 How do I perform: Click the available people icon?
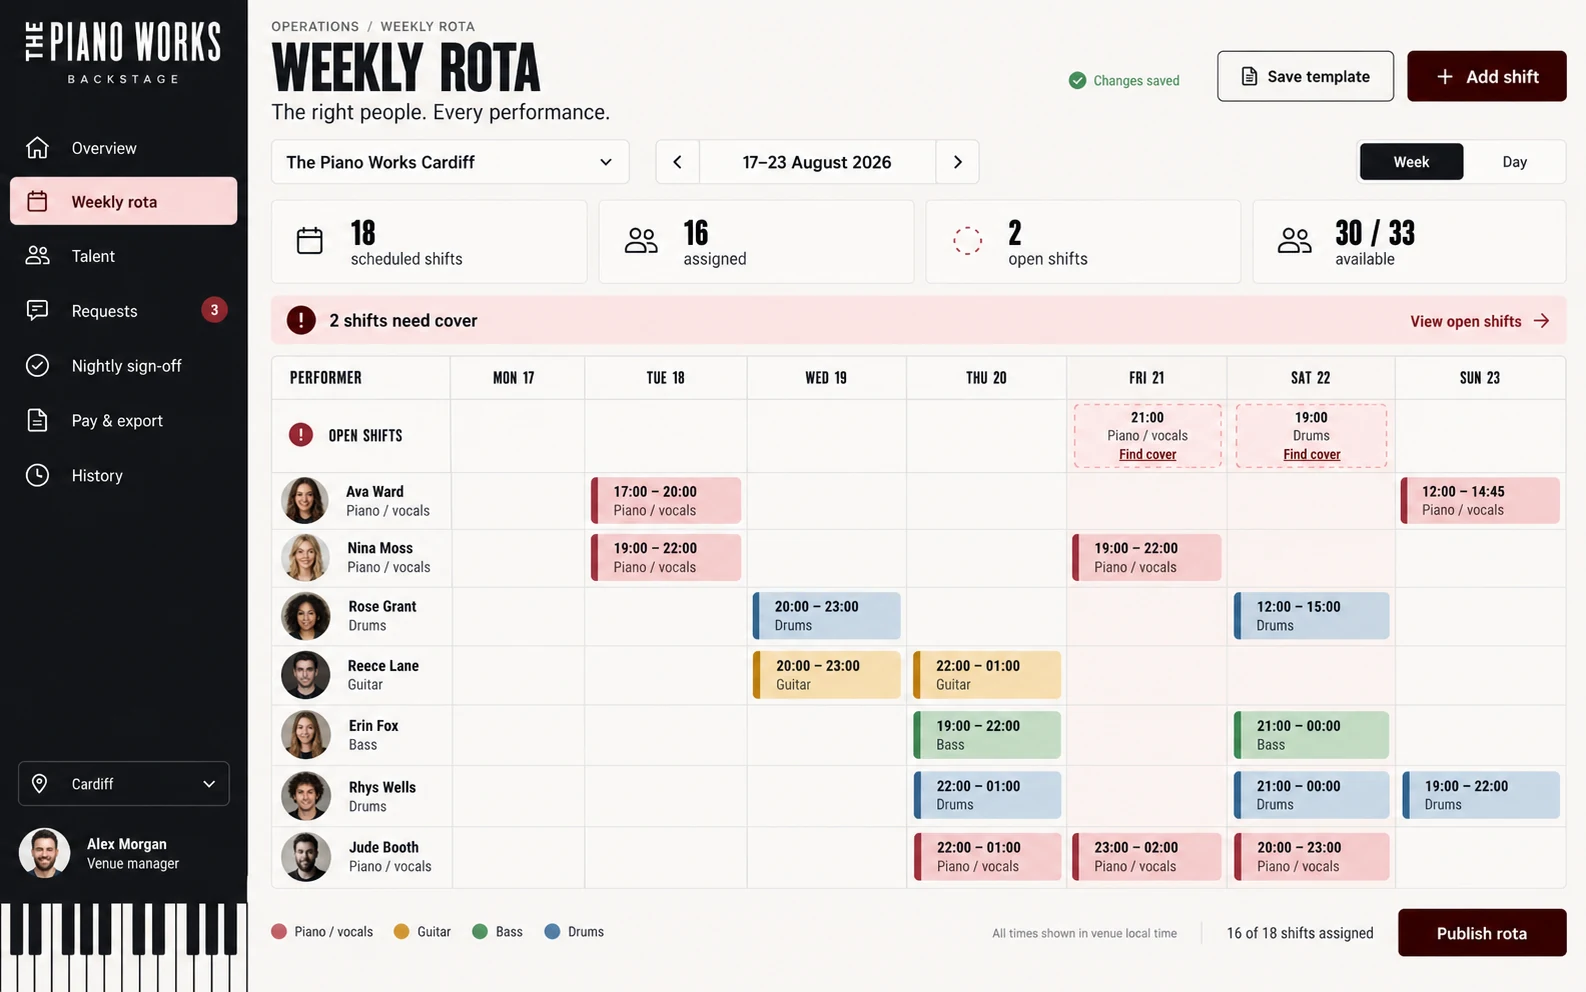click(x=1294, y=241)
